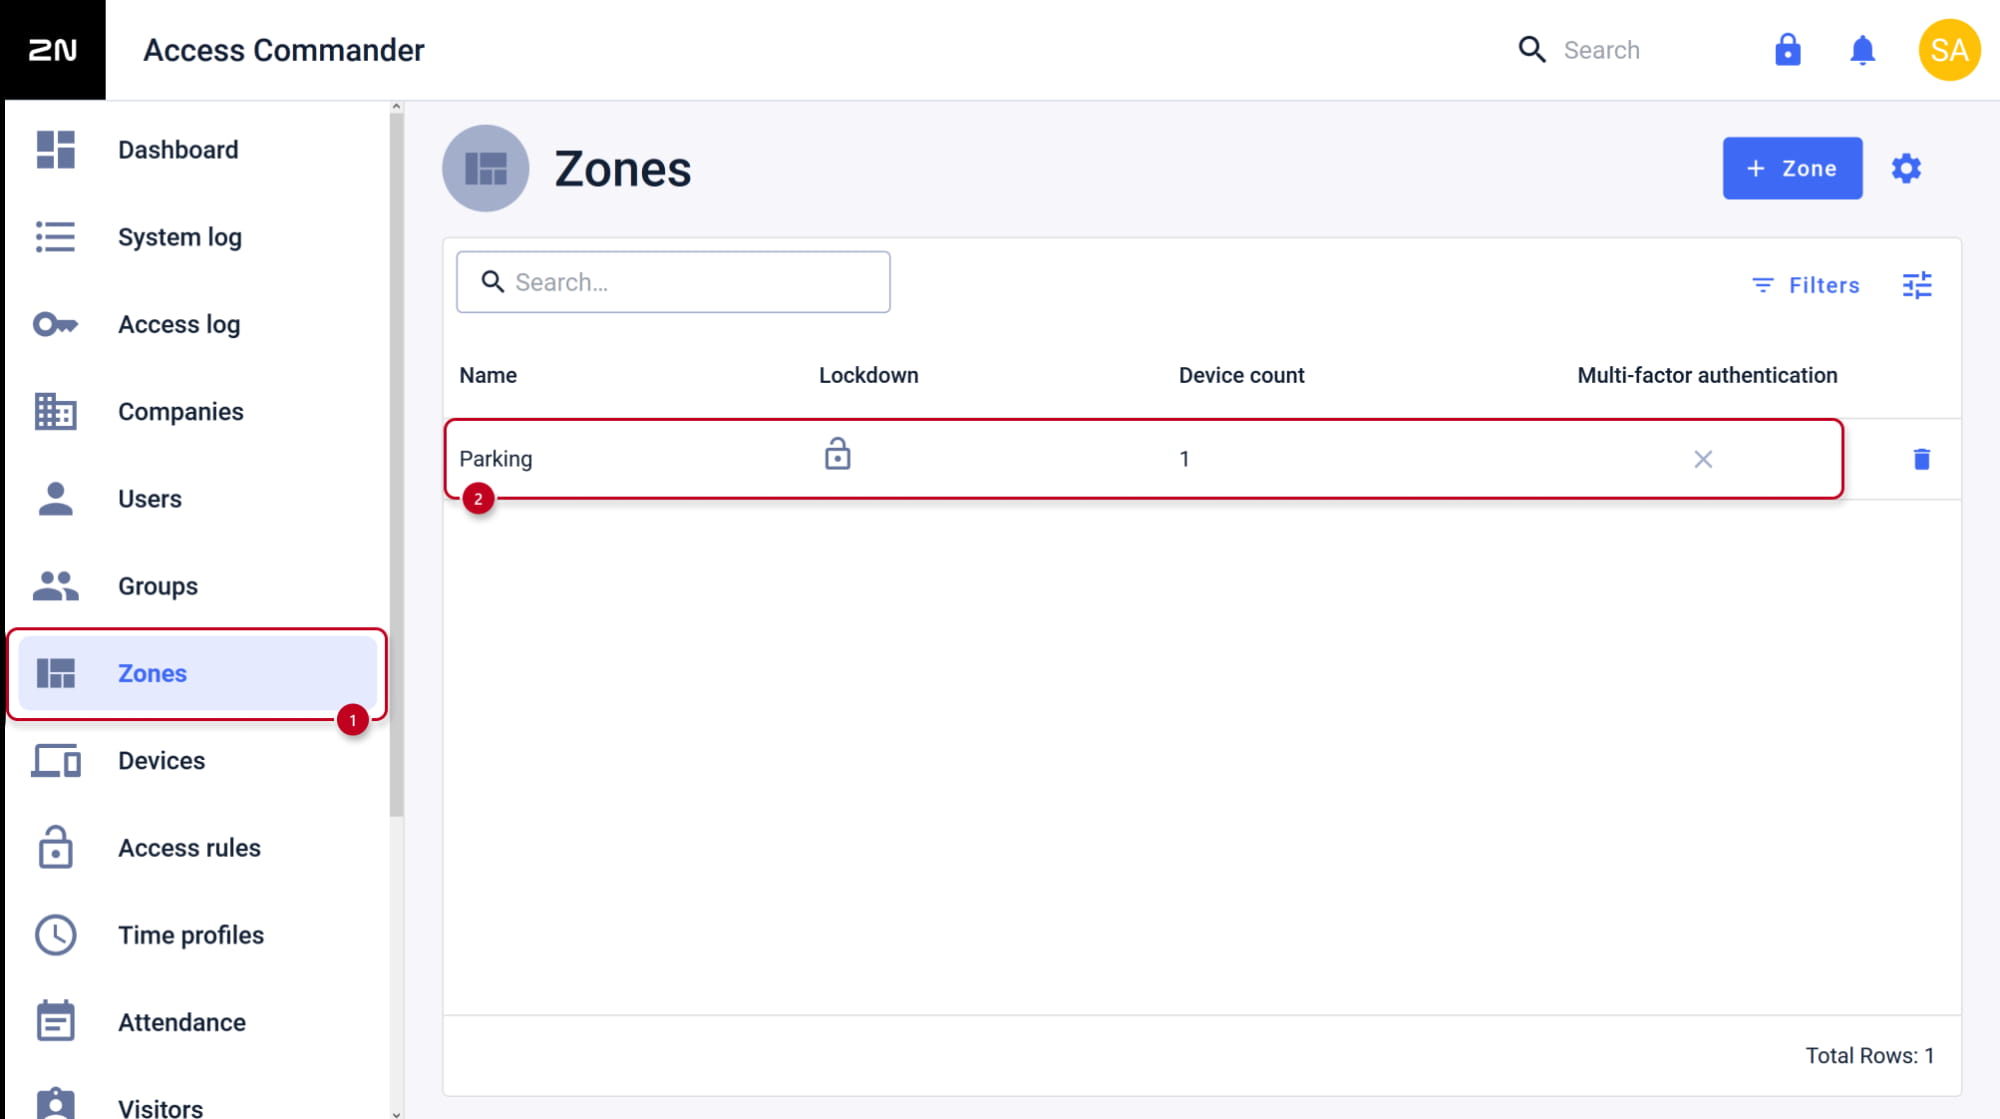Sort by Device count column header
2000x1119 pixels.
[1241, 375]
